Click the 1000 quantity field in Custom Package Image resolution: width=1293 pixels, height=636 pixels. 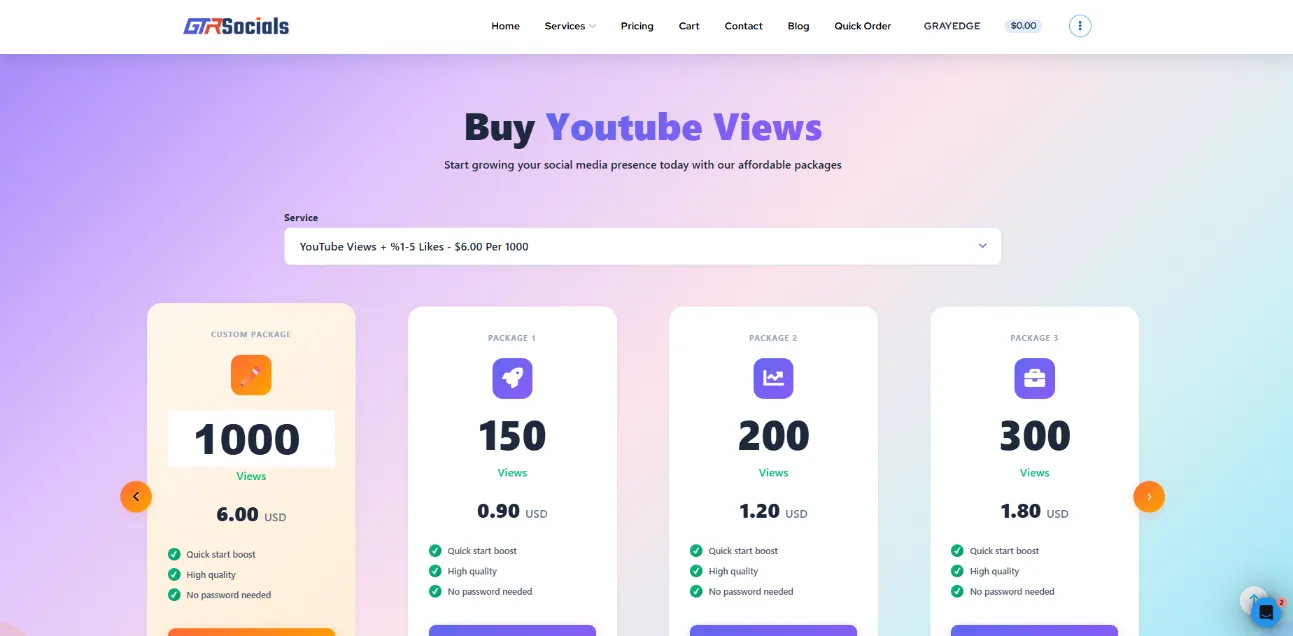click(251, 439)
